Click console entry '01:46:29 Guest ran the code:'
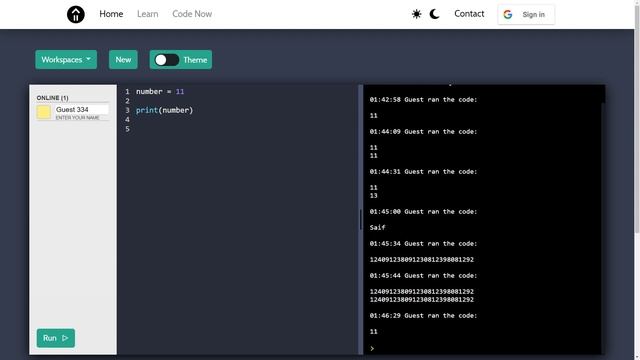The height and width of the screenshot is (360, 640). click(x=423, y=316)
